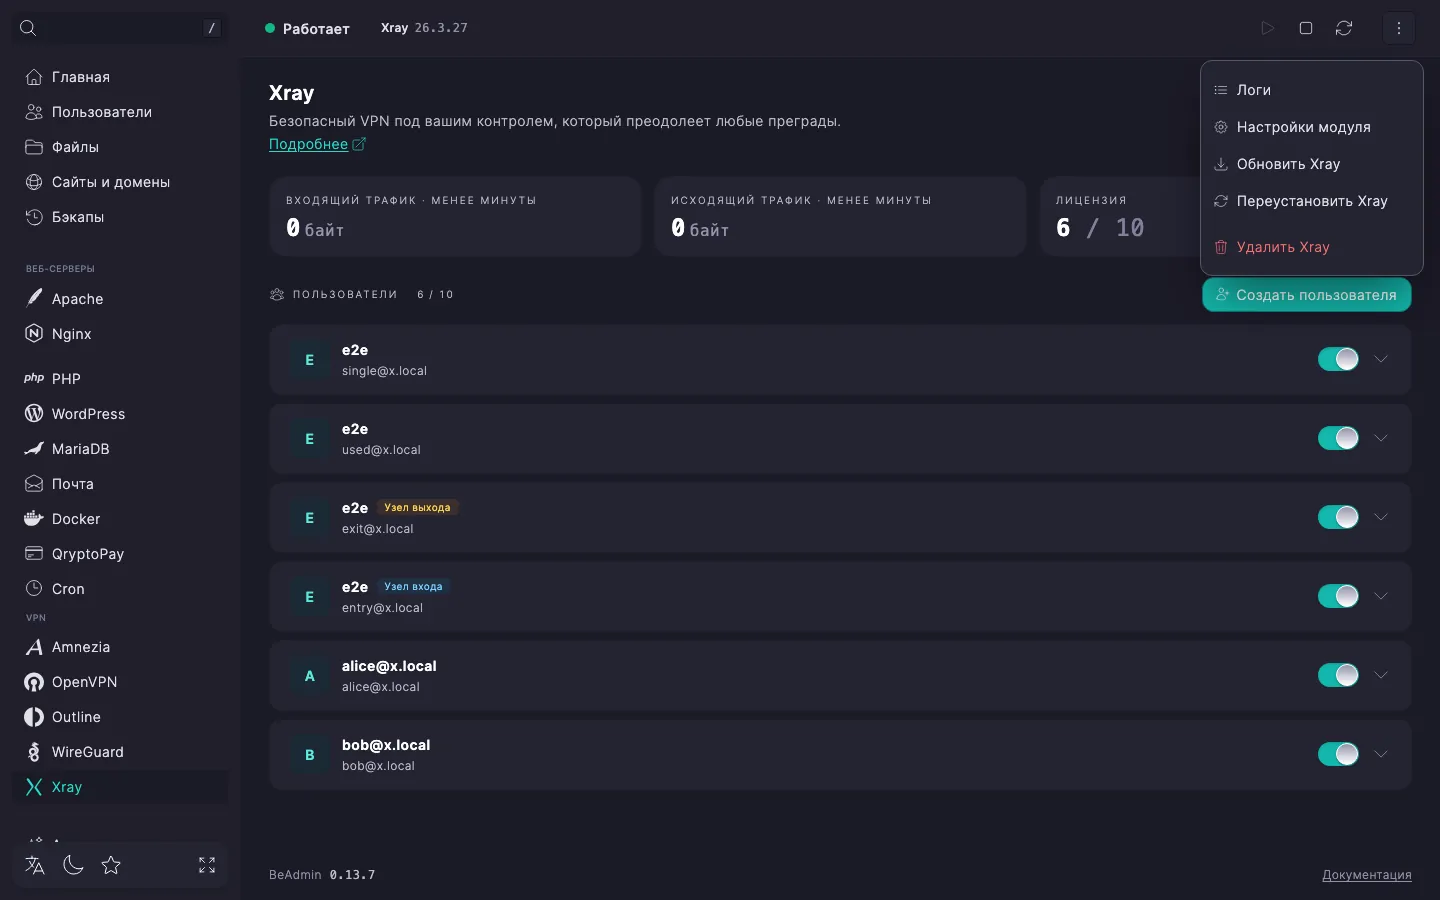The width and height of the screenshot is (1440, 900).
Task: Click the stop service square icon
Action: (1306, 28)
